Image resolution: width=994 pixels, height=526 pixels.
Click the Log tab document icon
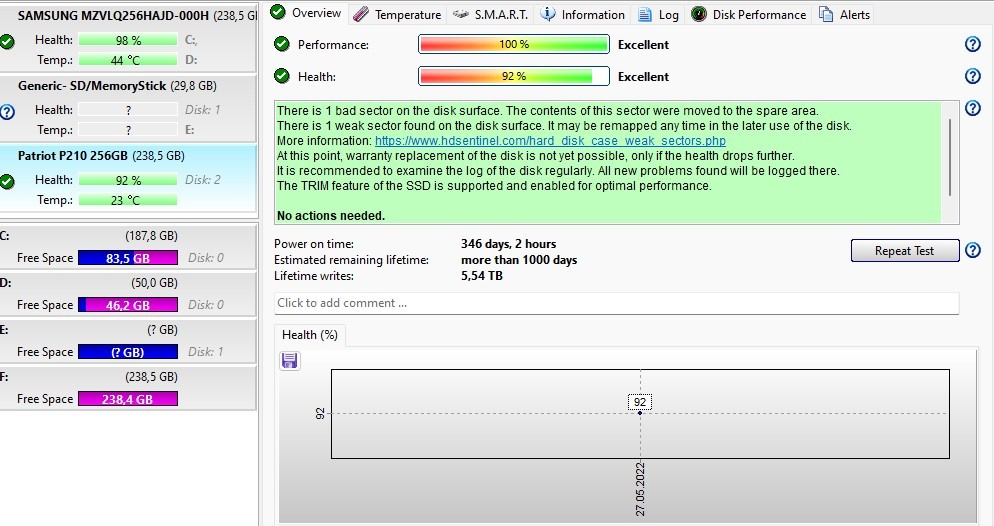coord(645,15)
